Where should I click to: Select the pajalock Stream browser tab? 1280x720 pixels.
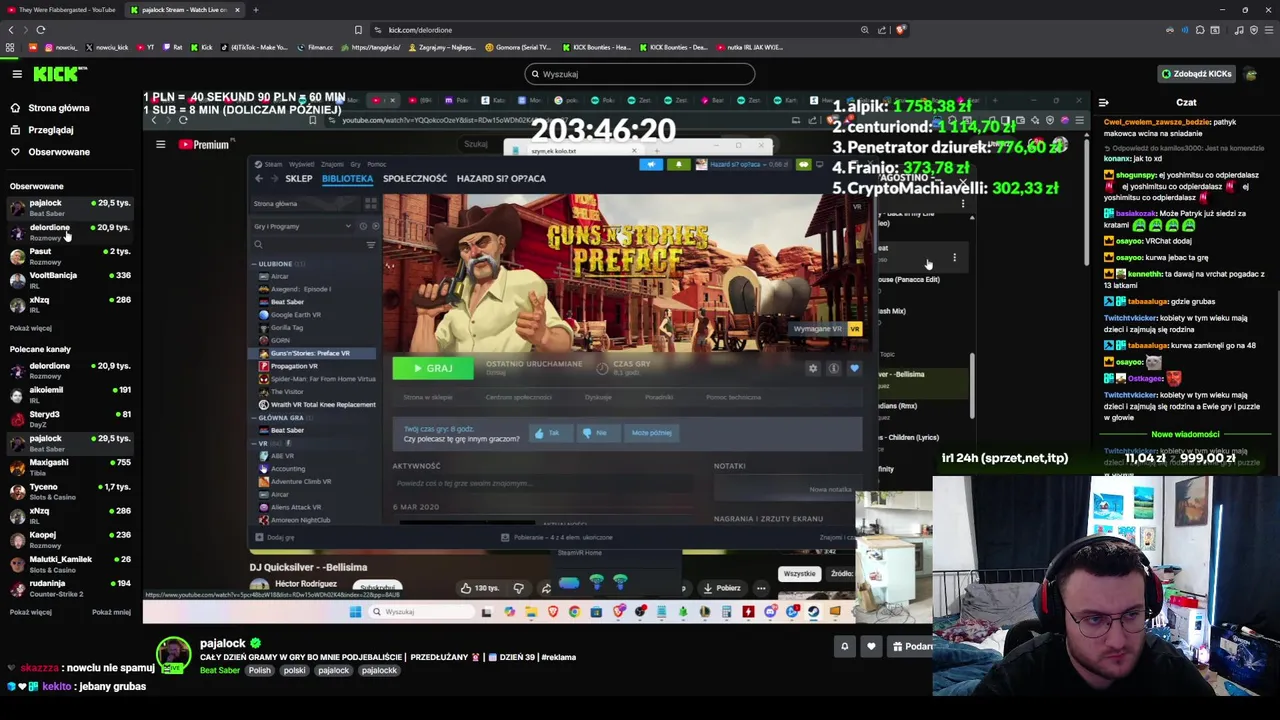(185, 10)
